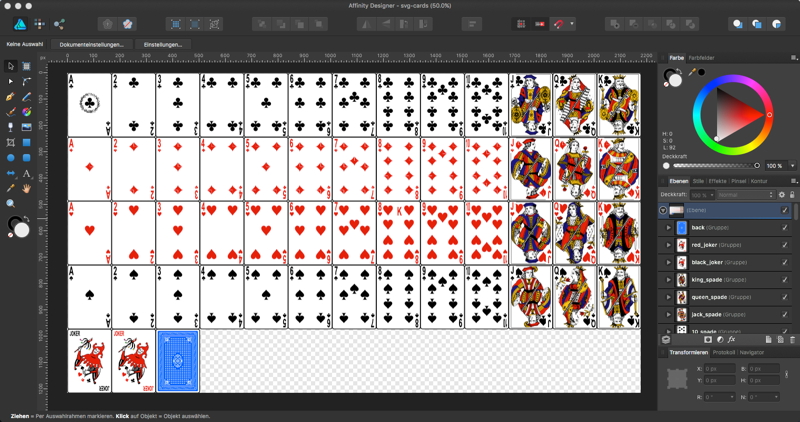Uncheck visibility of red_joker layer
Viewport: 800px width, 422px height.
(x=784, y=245)
